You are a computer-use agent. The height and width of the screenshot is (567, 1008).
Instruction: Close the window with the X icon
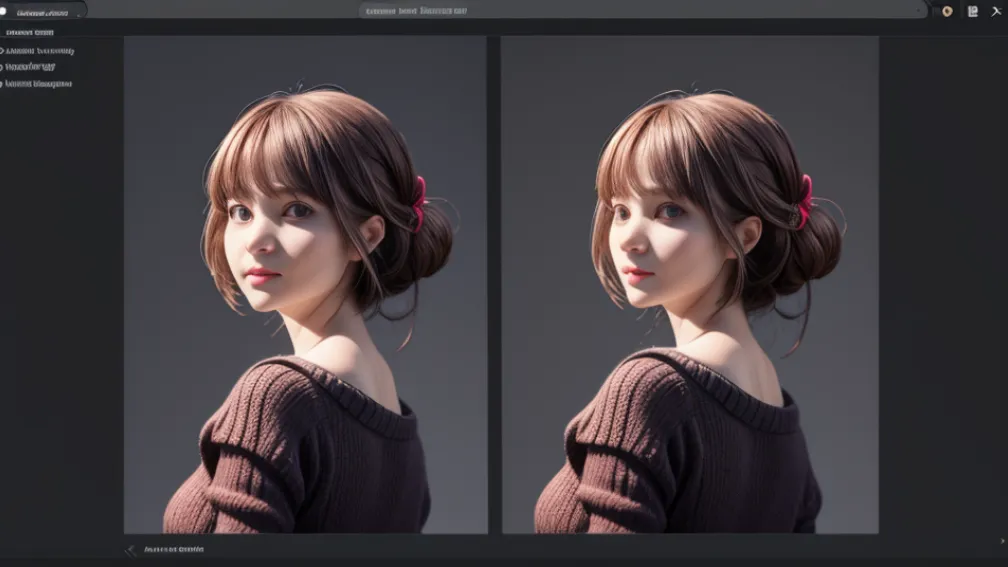click(996, 11)
